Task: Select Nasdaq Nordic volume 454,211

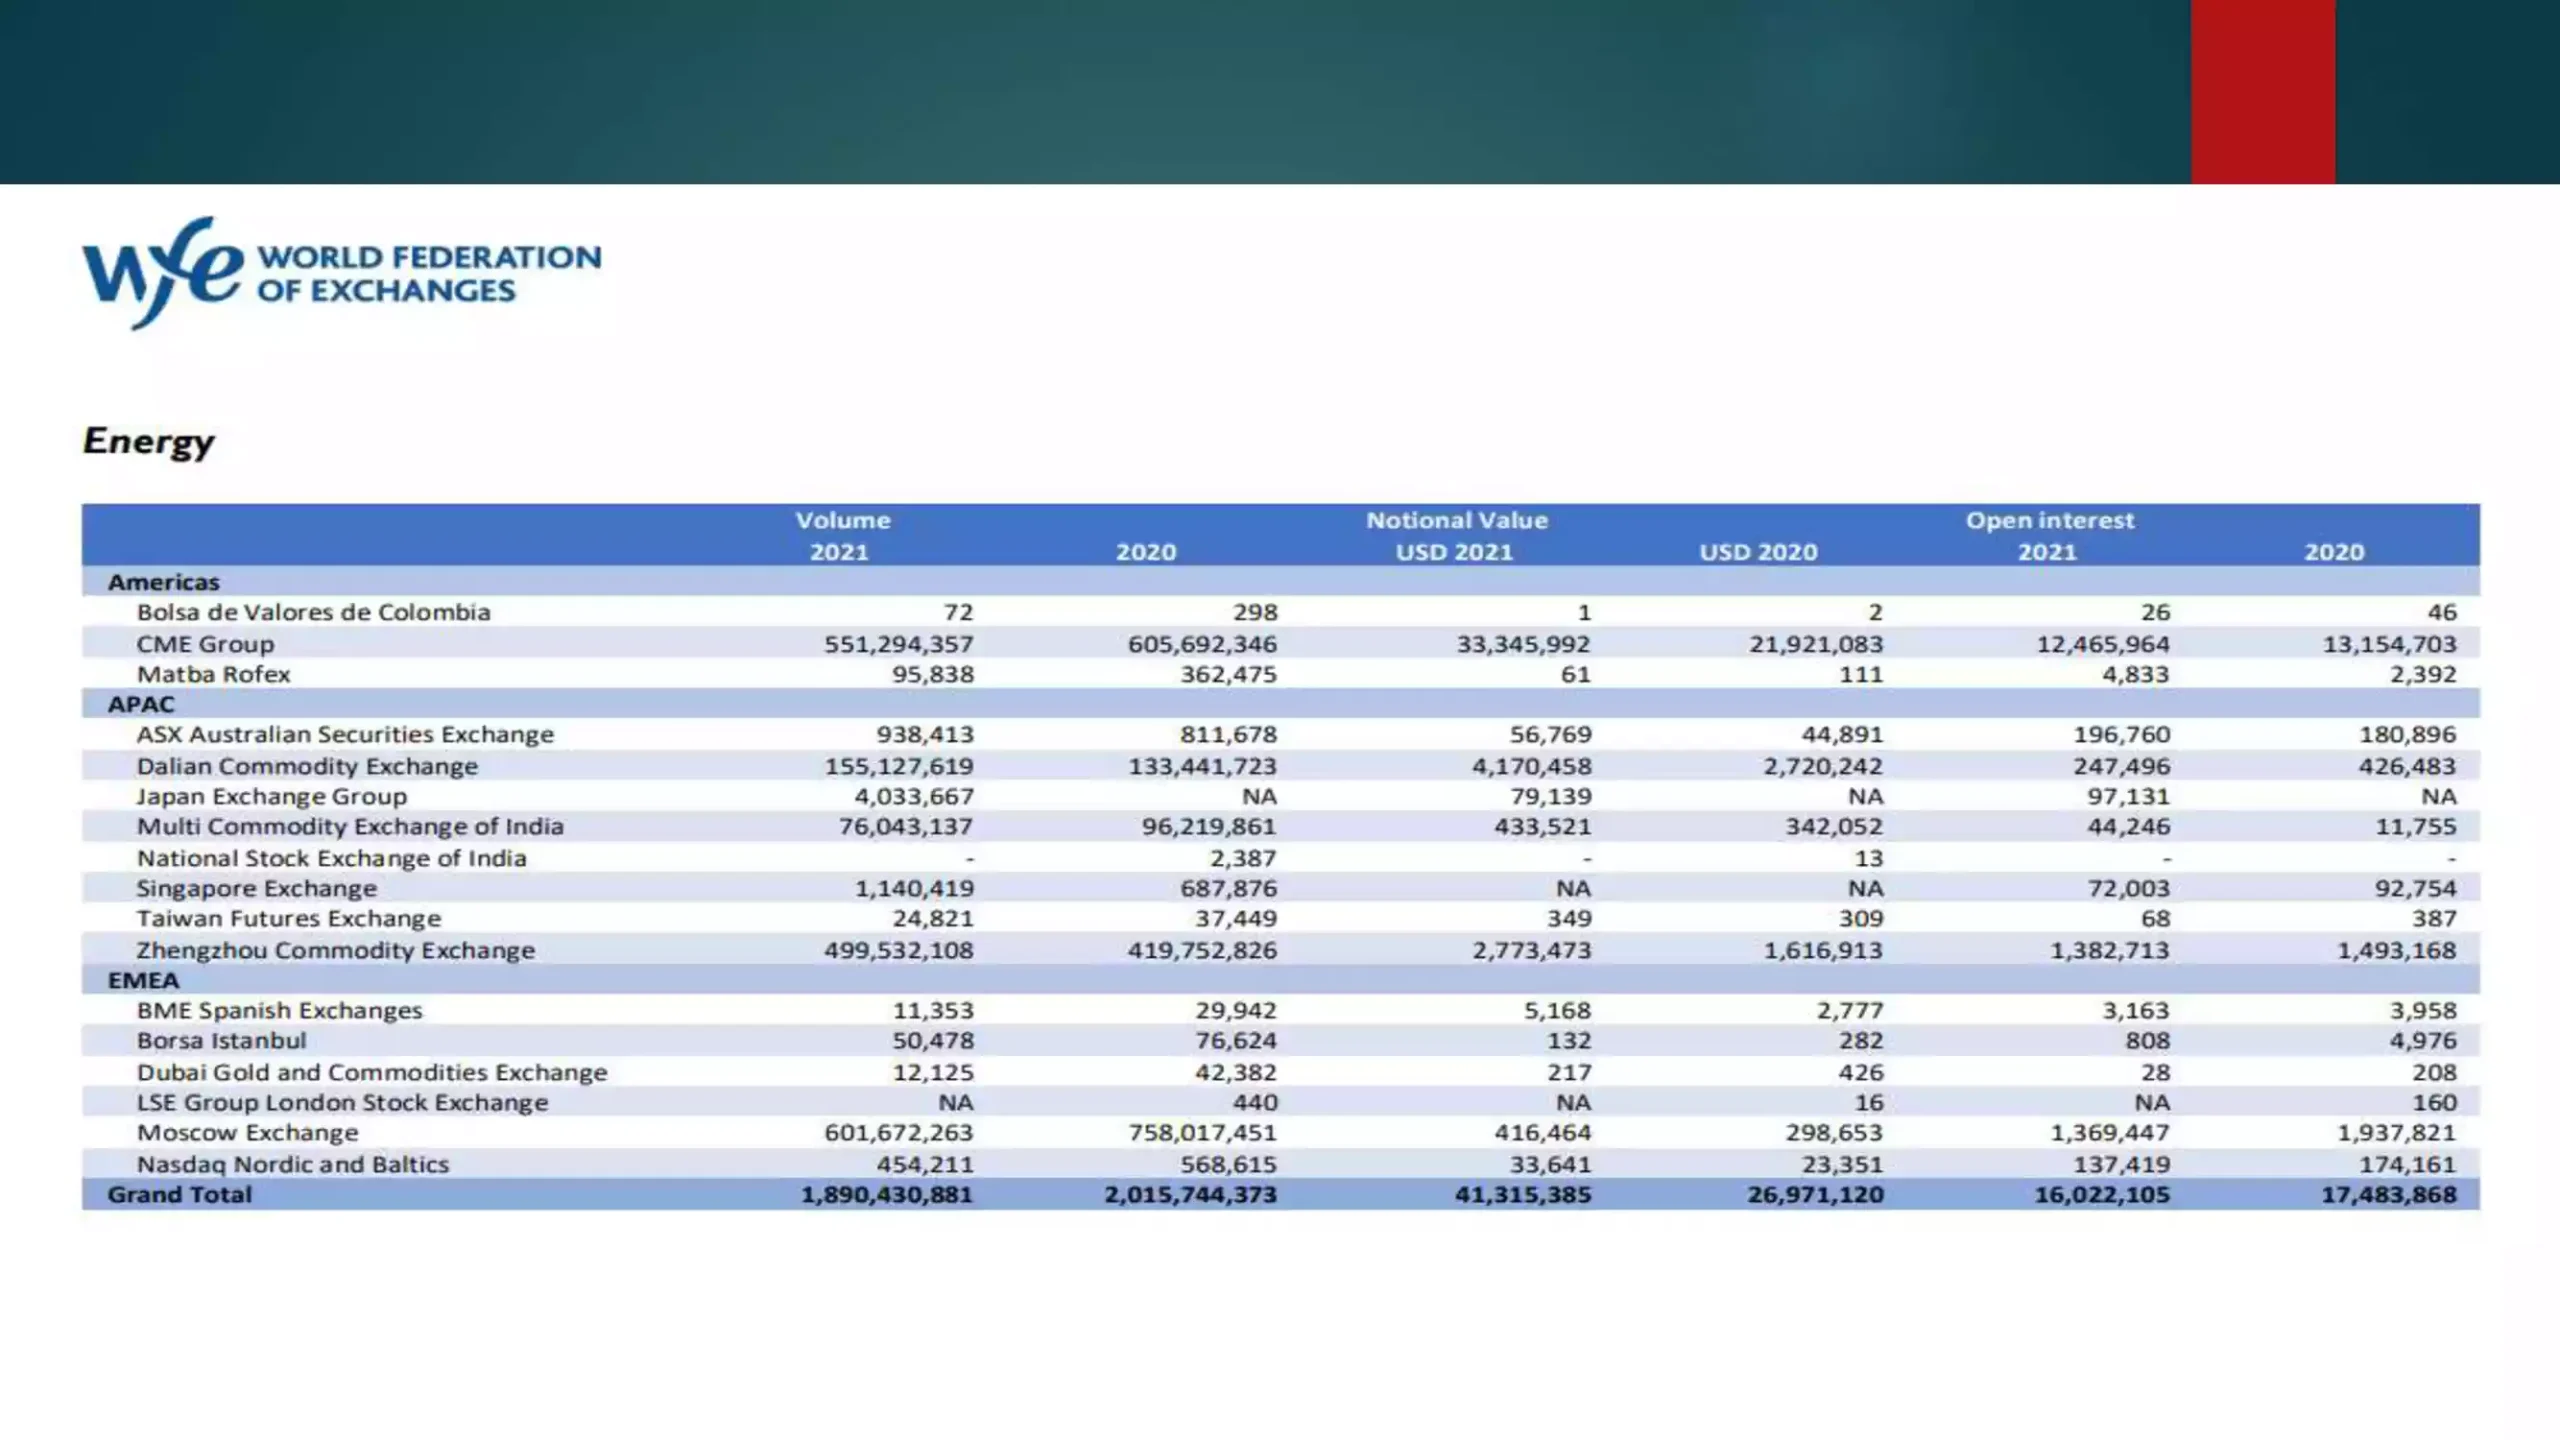Action: click(925, 1164)
